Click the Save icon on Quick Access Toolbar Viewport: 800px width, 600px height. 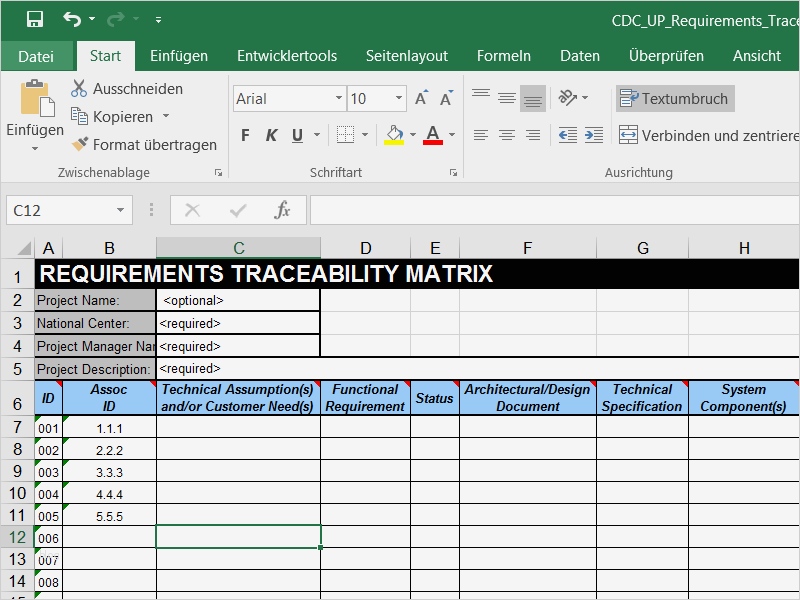coord(37,19)
